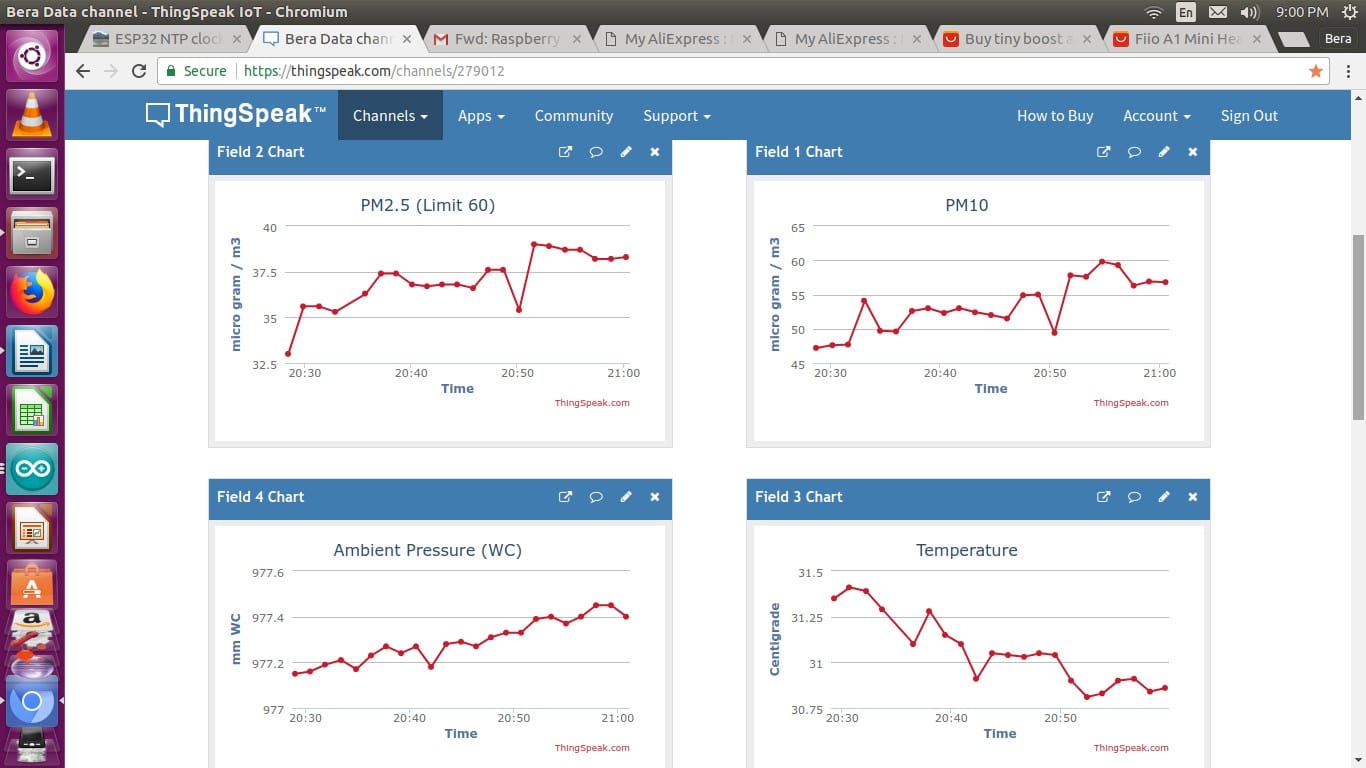
Task: Edit Field 2 Chart settings via pencil
Action: coord(626,152)
